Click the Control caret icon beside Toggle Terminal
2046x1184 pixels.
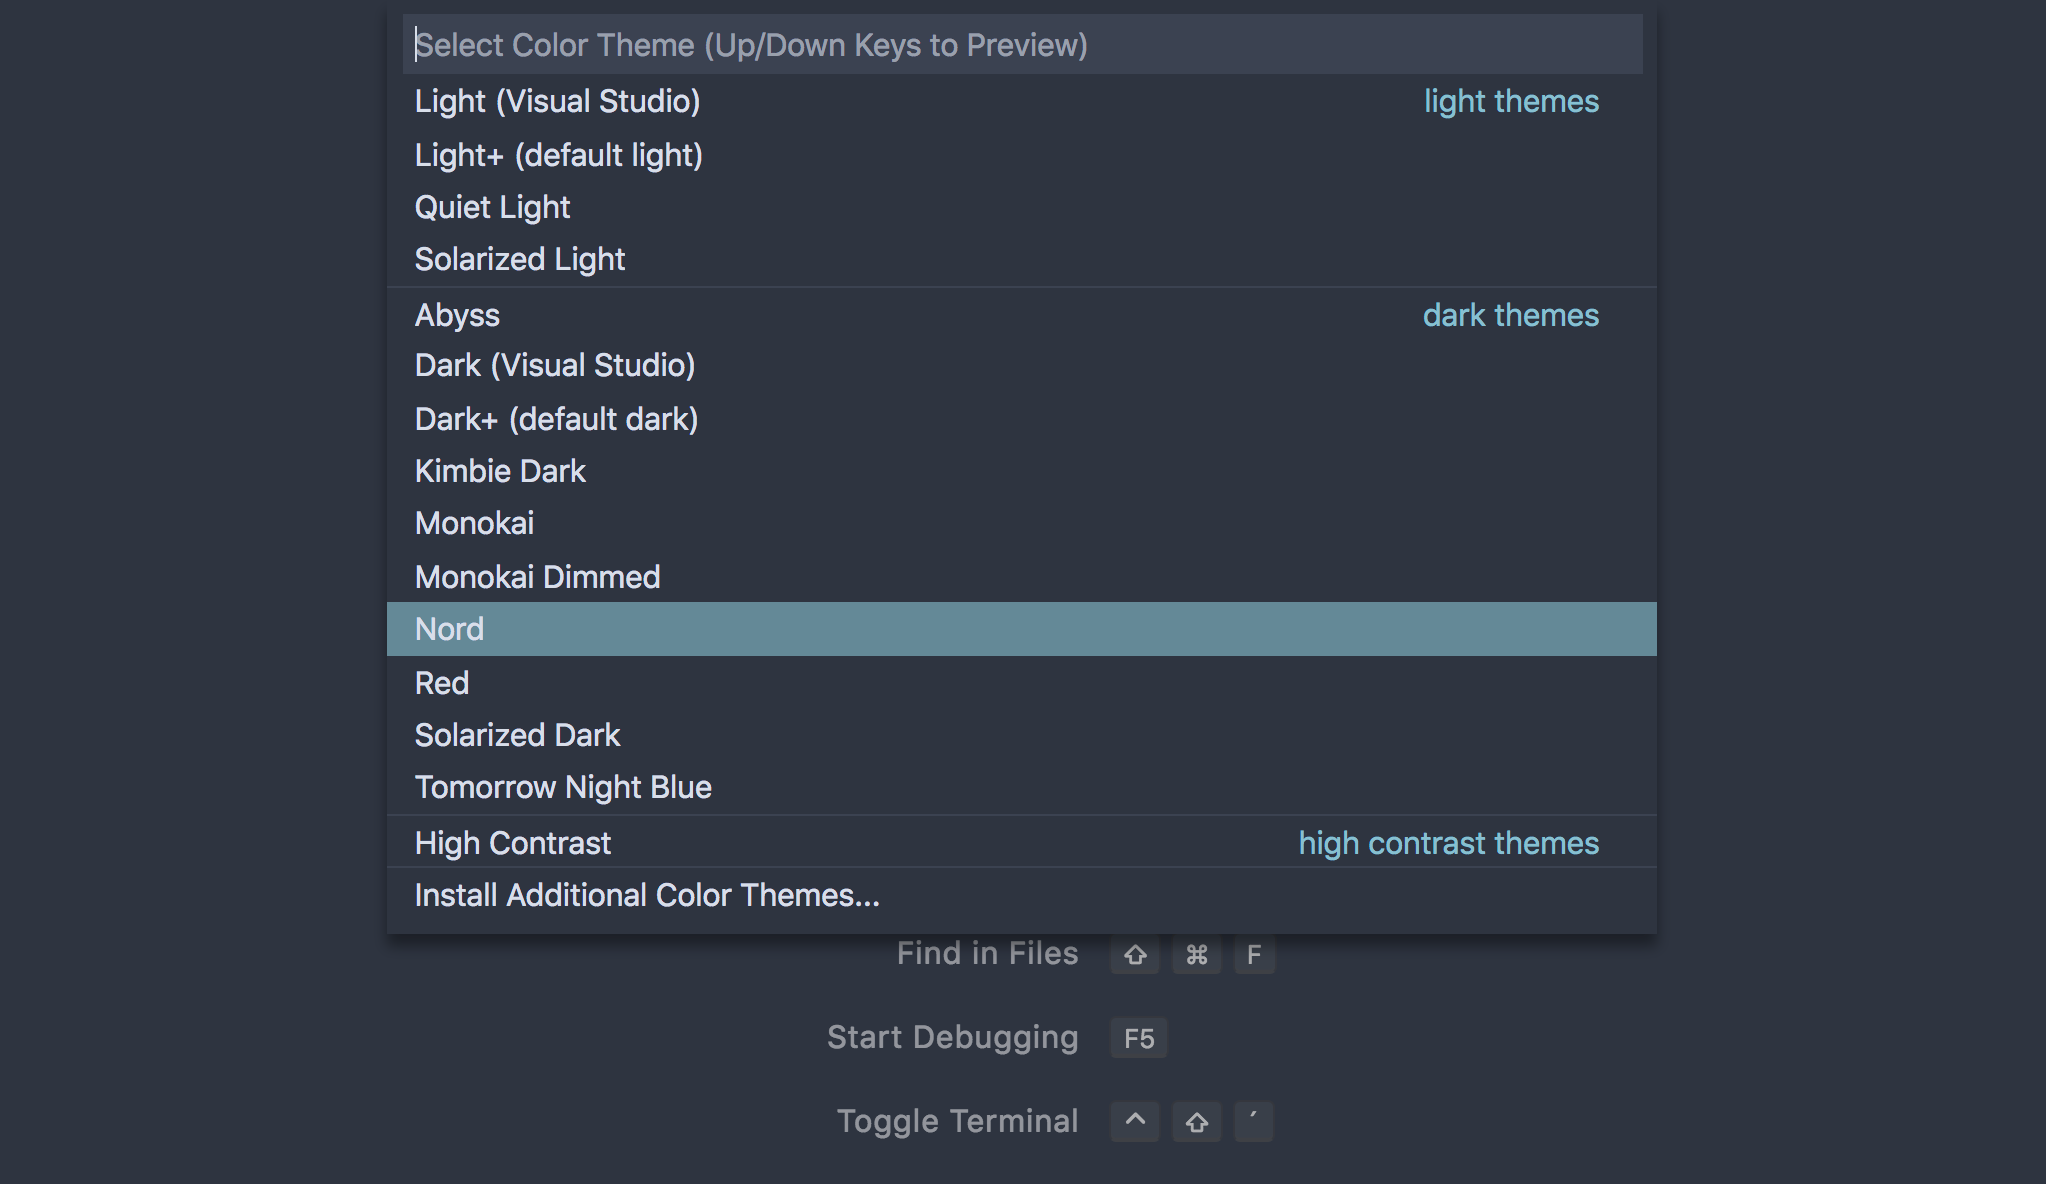click(x=1135, y=1121)
